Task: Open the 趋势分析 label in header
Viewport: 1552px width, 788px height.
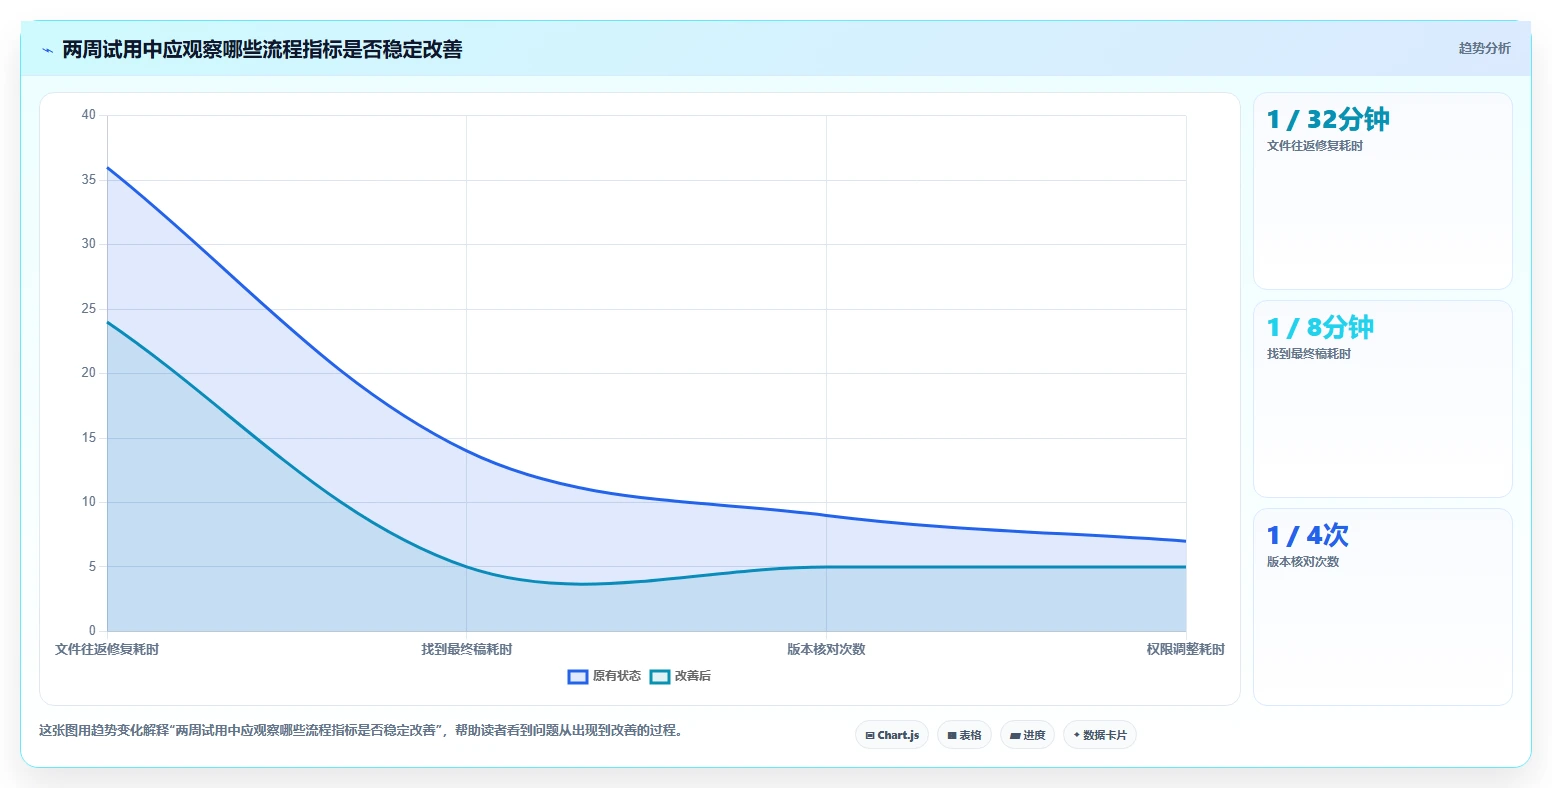Action: [x=1484, y=48]
